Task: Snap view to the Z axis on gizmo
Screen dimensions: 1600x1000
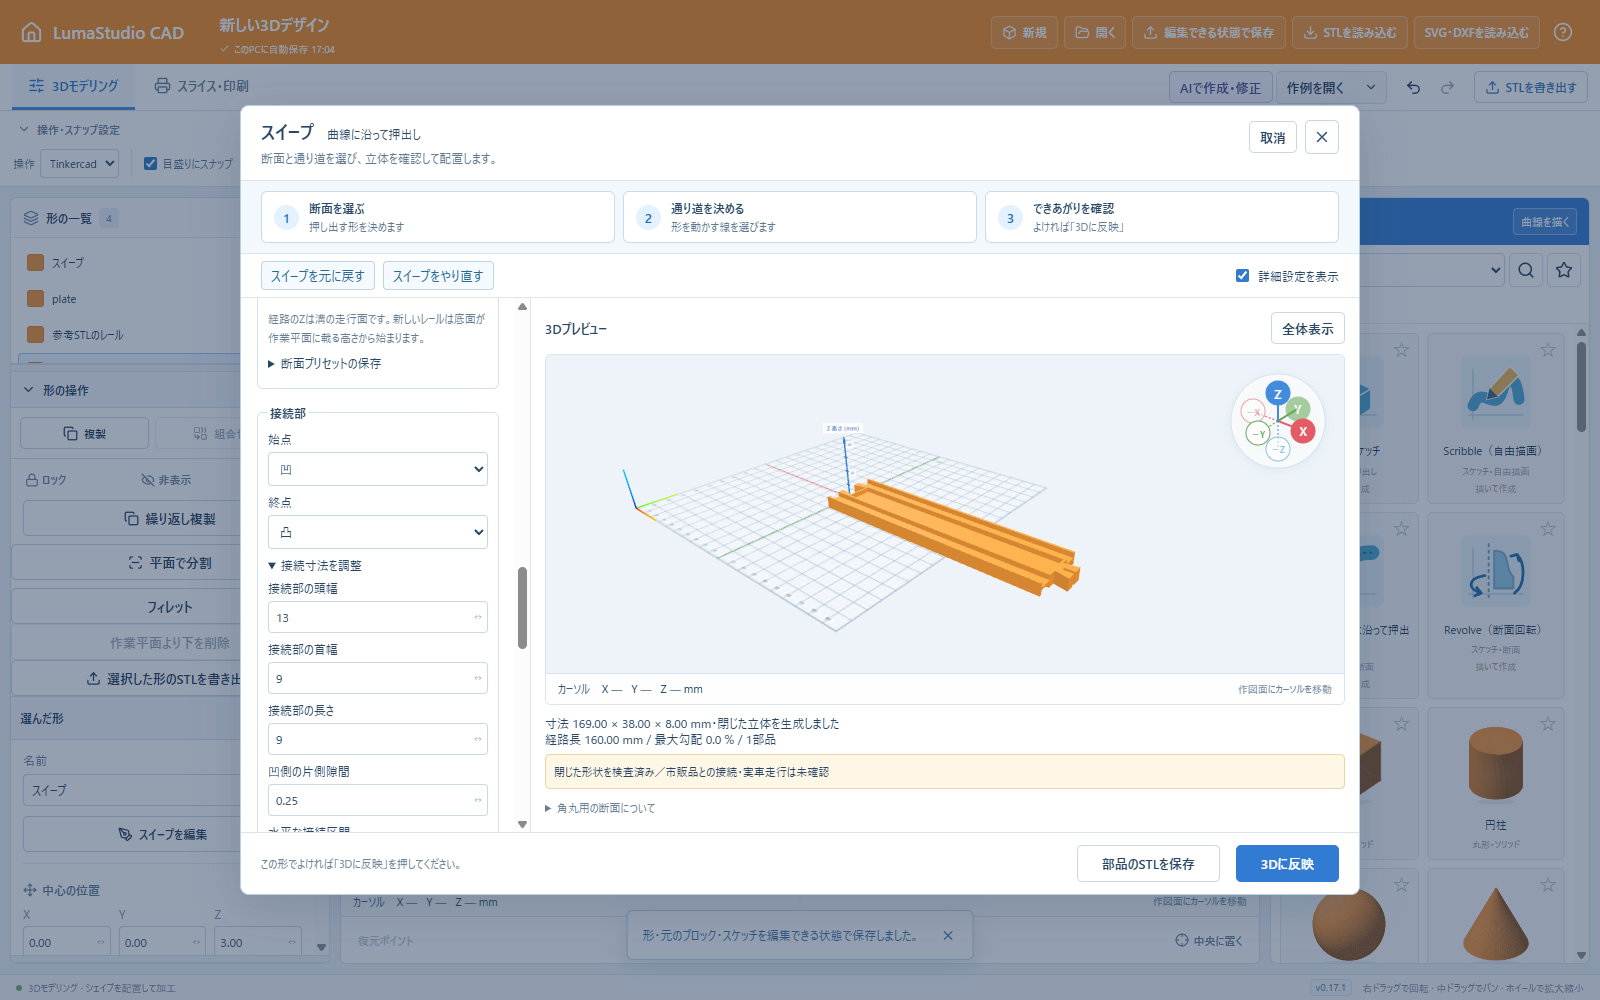Action: coord(1277,394)
